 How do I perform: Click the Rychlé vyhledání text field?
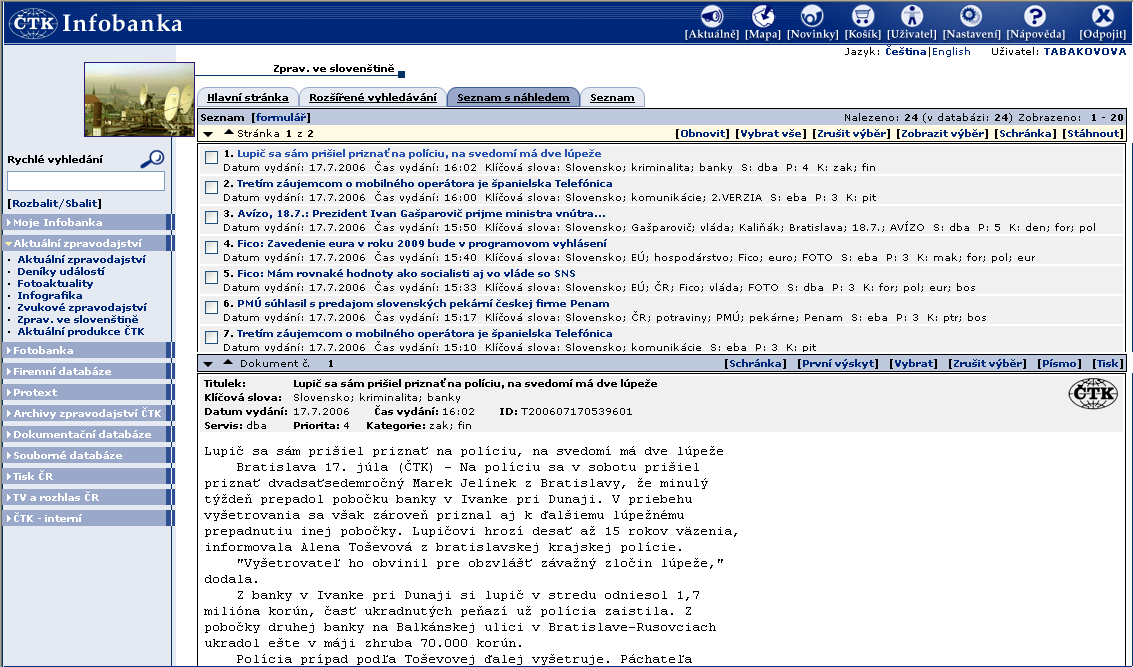click(x=86, y=181)
